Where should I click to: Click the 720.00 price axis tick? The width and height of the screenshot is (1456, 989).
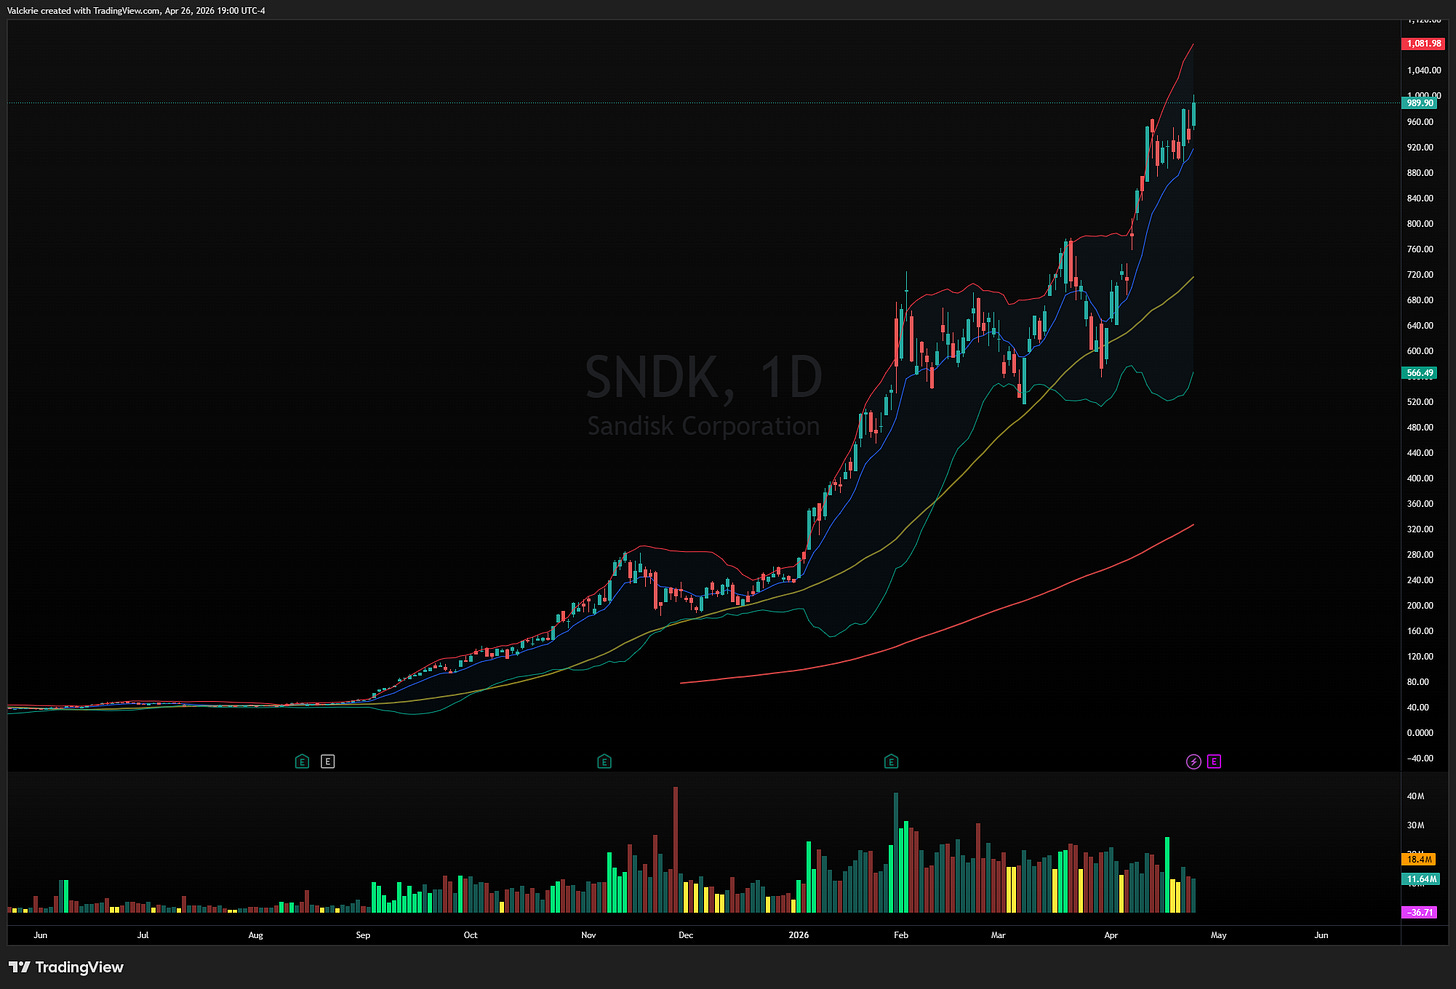coord(1420,275)
